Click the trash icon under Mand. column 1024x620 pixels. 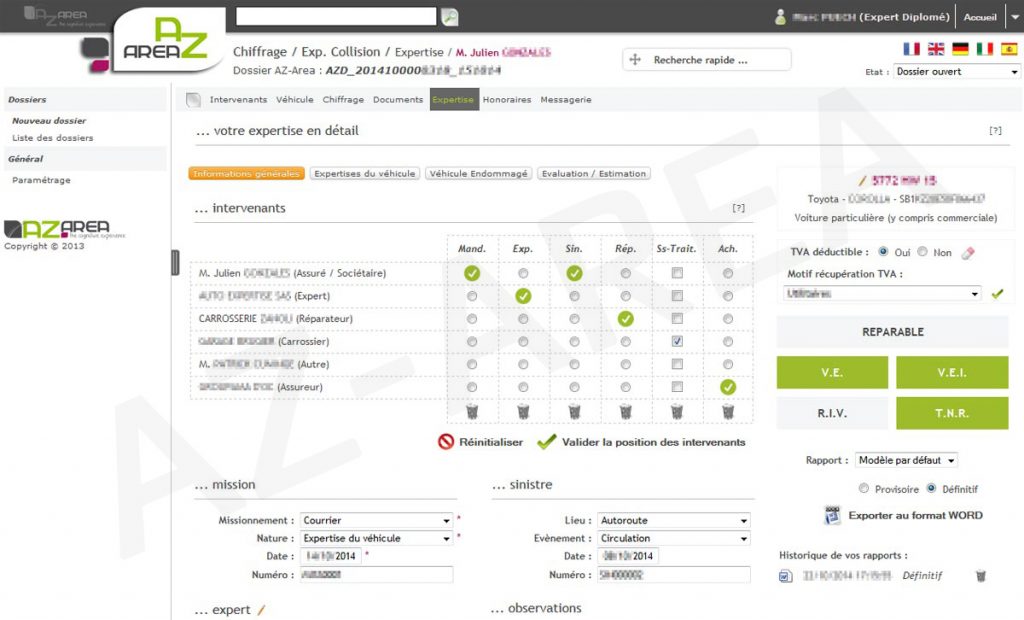pos(472,411)
